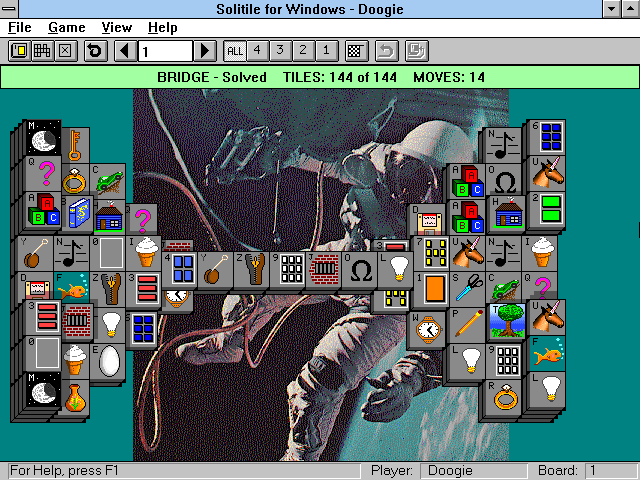Click the "BRIDGE - Solved" status text
This screenshot has width=640, height=480.
[x=212, y=77]
